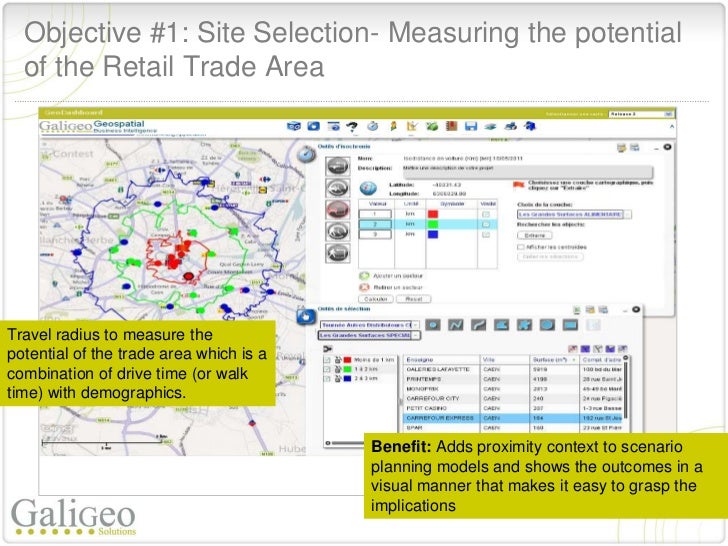The height and width of the screenshot is (546, 728).
Task: Click the Reset button
Action: click(x=413, y=299)
